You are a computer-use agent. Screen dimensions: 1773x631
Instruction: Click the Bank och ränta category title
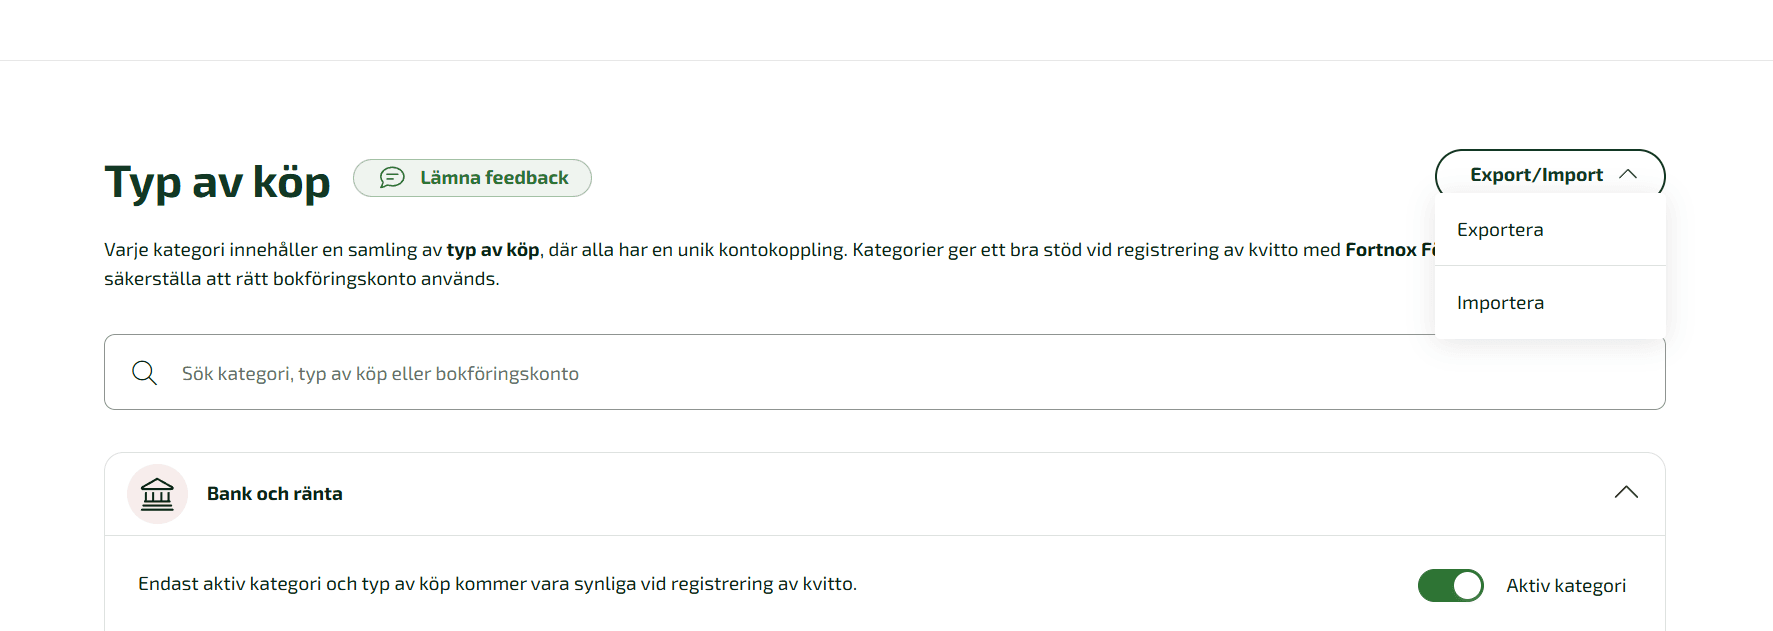(275, 494)
